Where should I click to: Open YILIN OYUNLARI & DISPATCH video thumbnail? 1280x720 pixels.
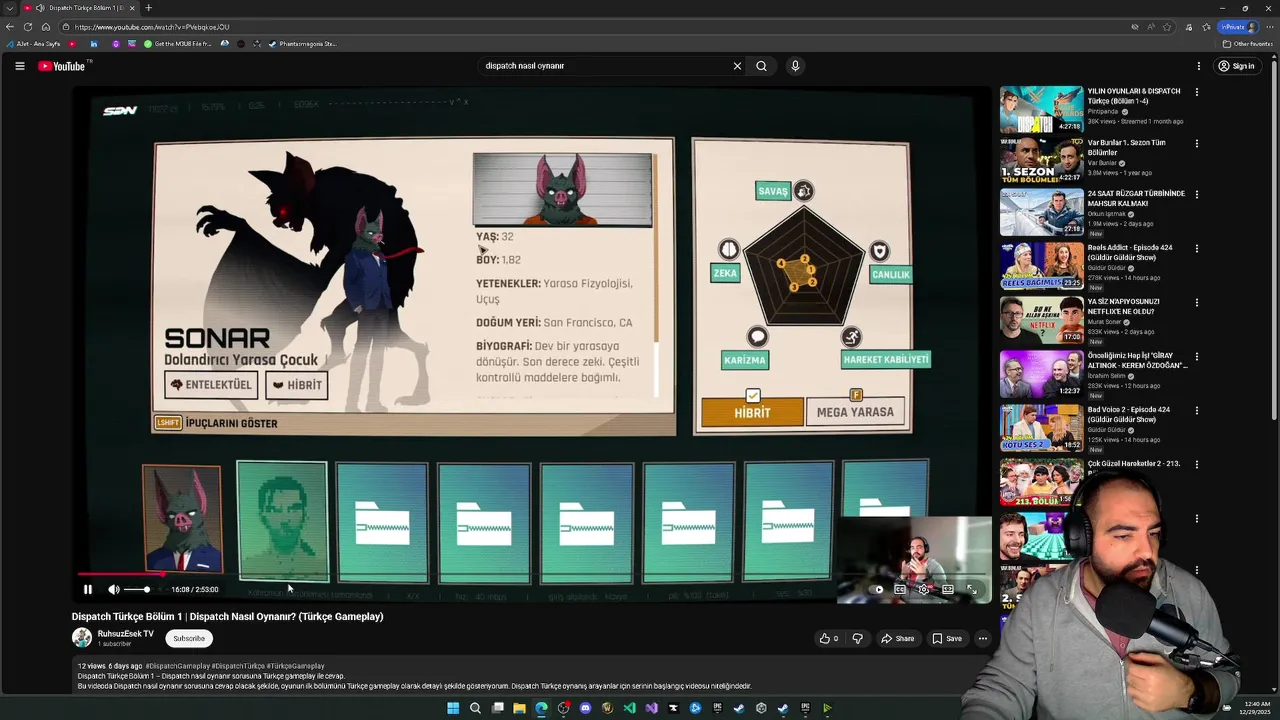coord(1041,109)
